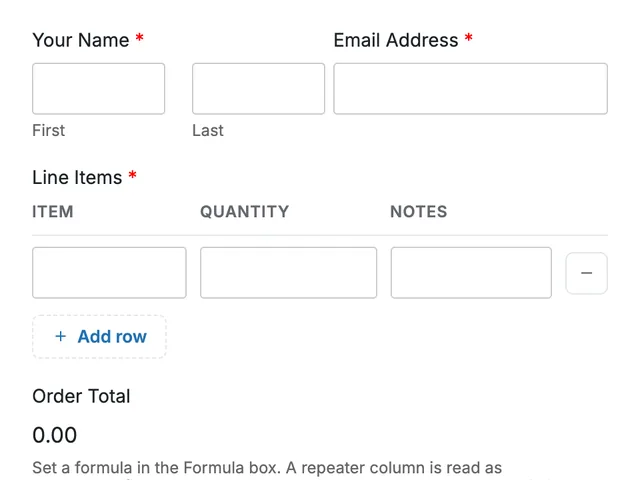Select the Item input in line items

click(109, 273)
